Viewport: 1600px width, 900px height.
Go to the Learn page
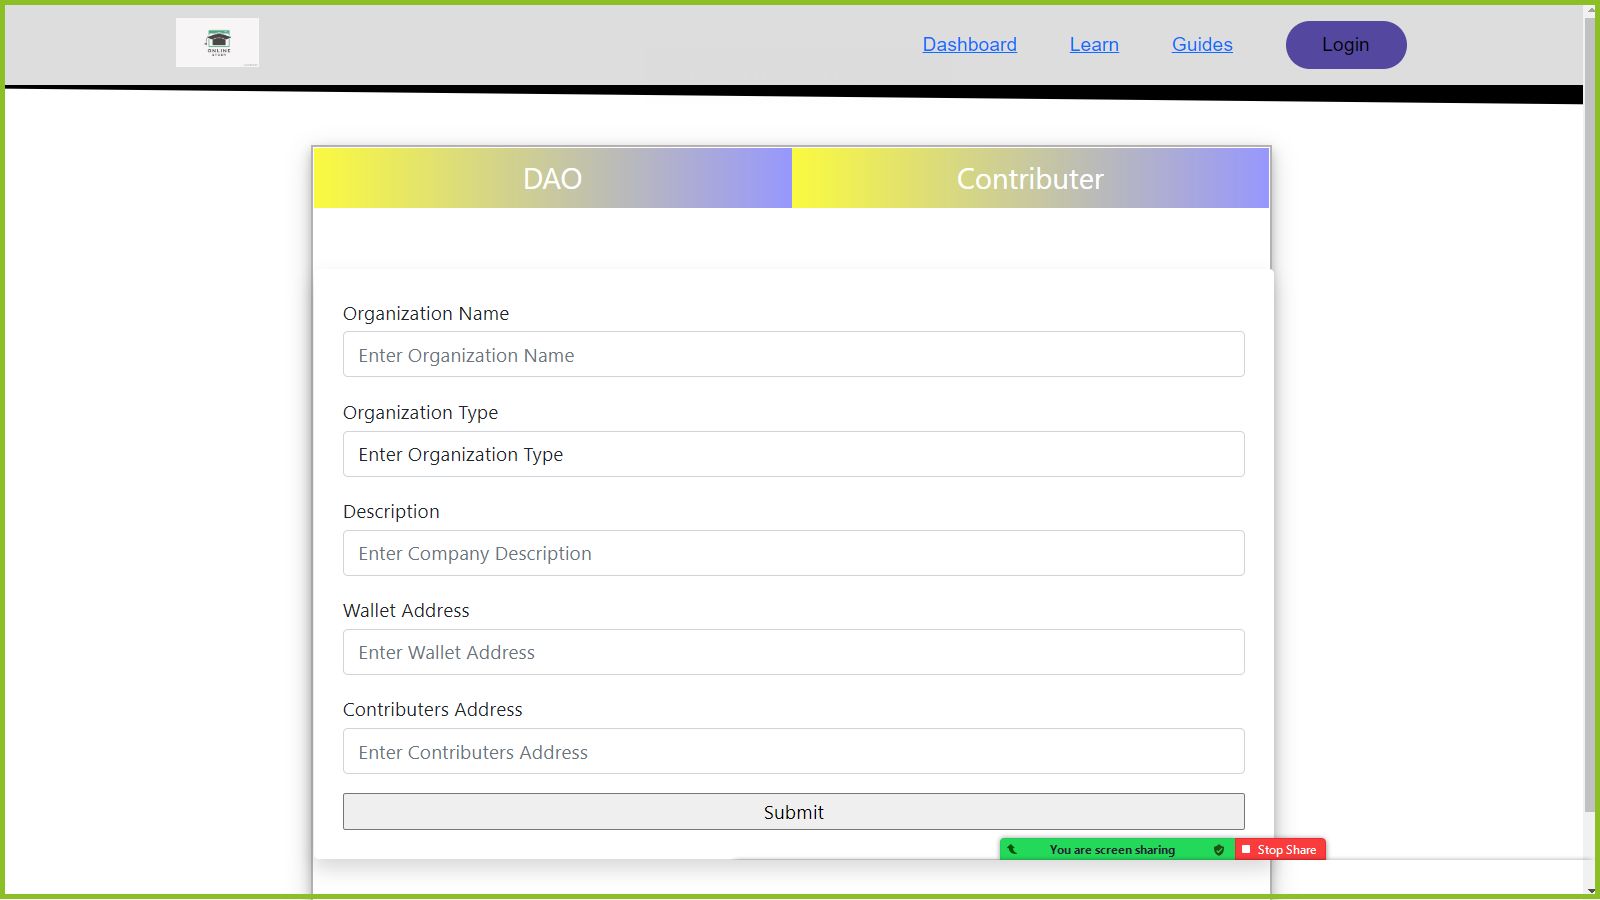click(x=1094, y=45)
